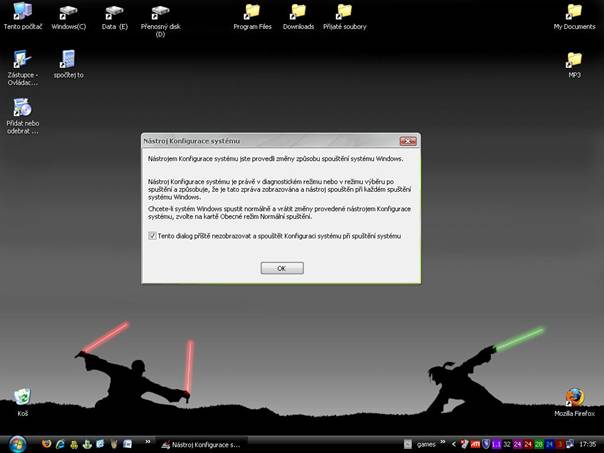This screenshot has width=604, height=453.
Task: Expand the games toolbar overflow chevron
Action: [443, 442]
